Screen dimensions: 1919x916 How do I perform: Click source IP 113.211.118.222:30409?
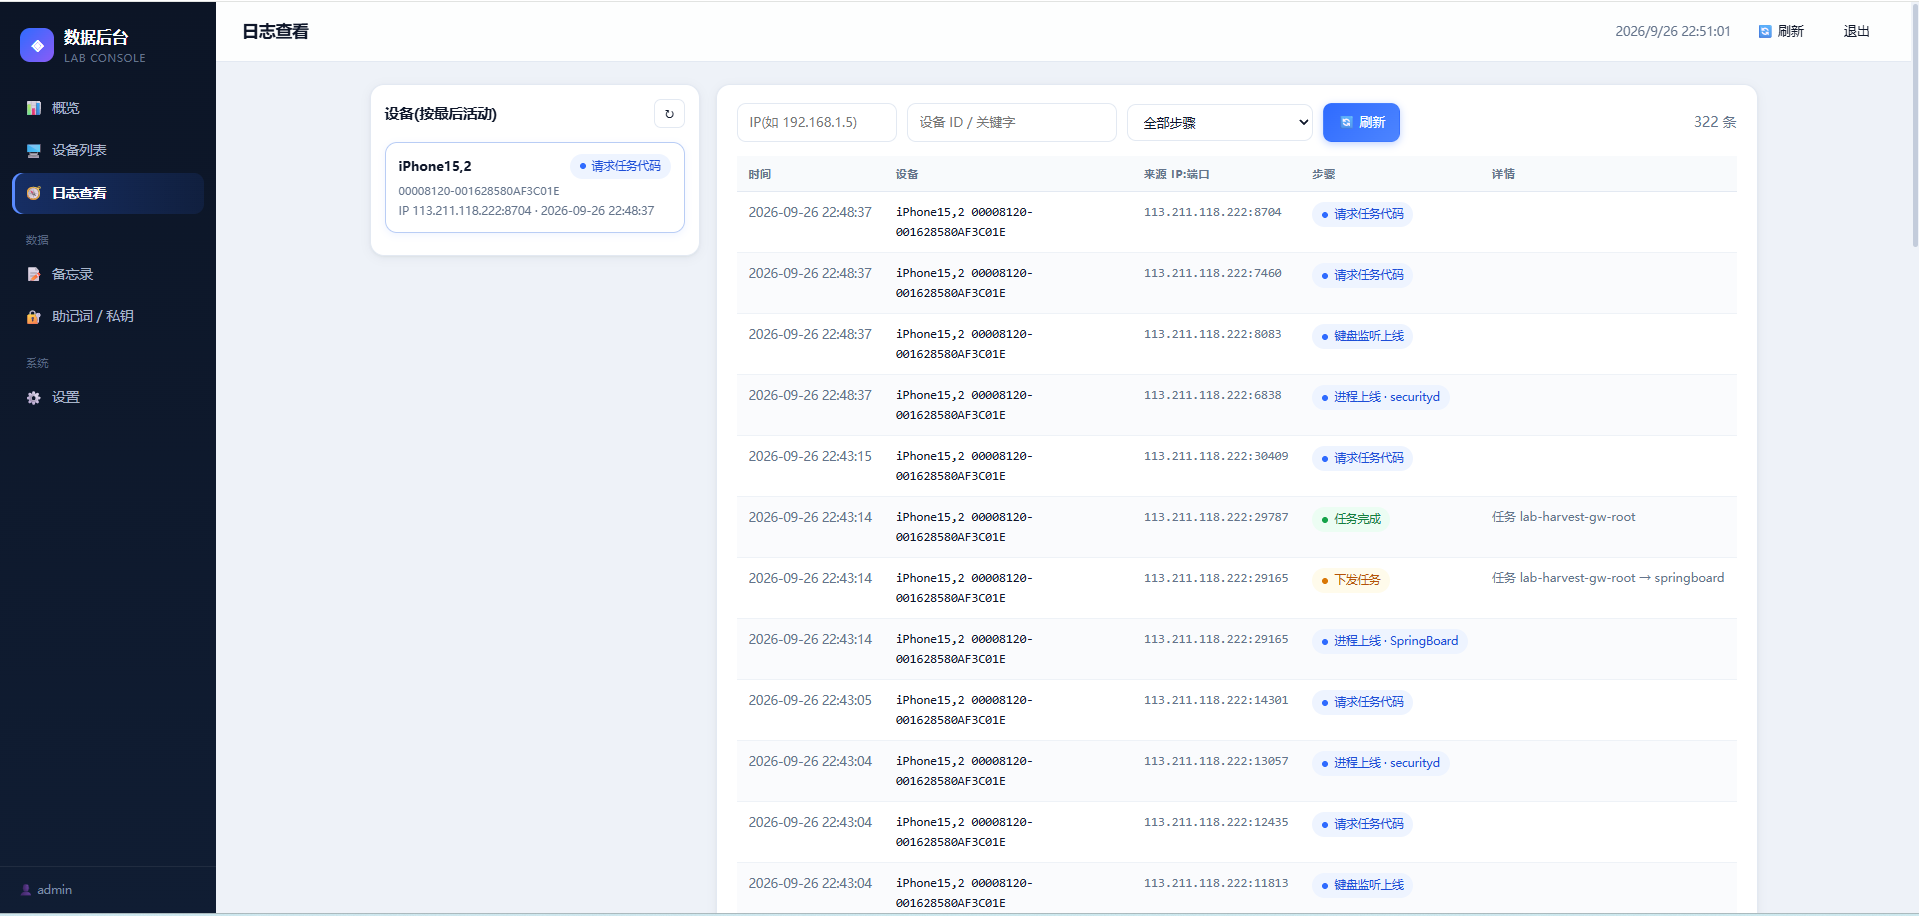point(1216,456)
